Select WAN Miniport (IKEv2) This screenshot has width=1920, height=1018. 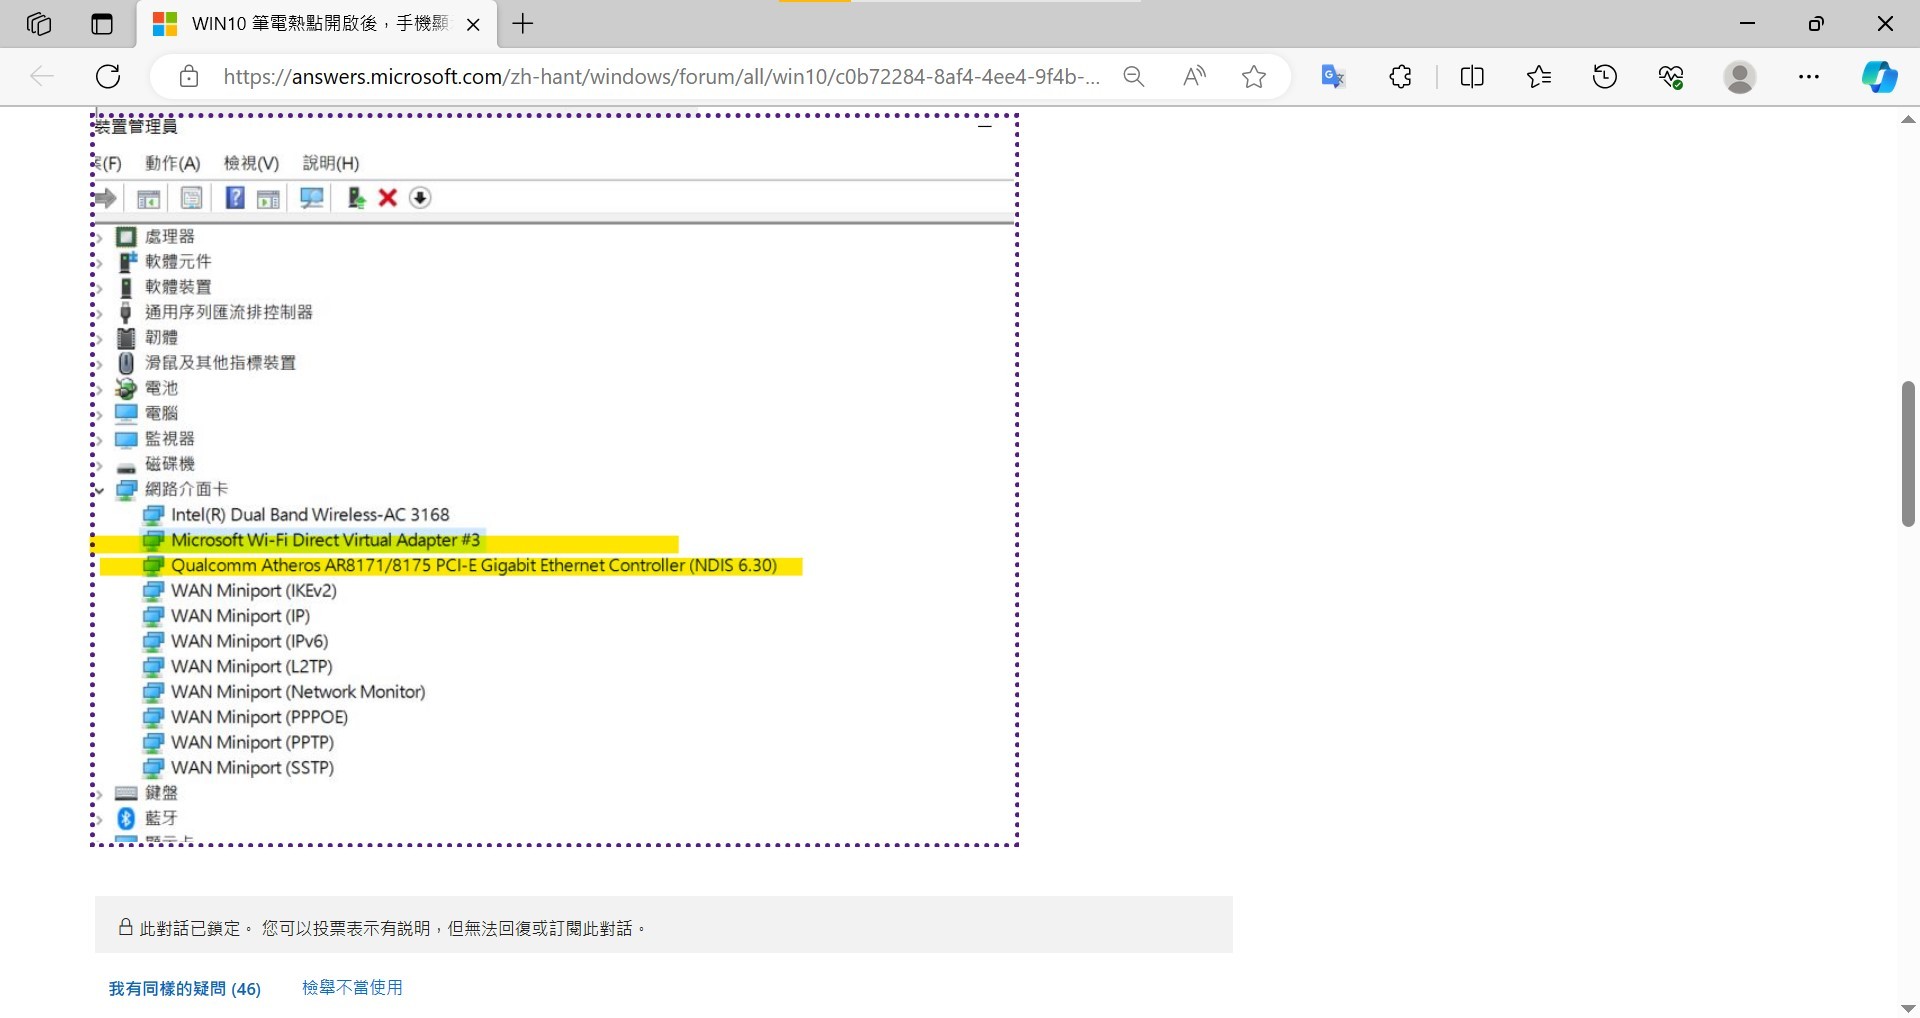click(x=254, y=591)
